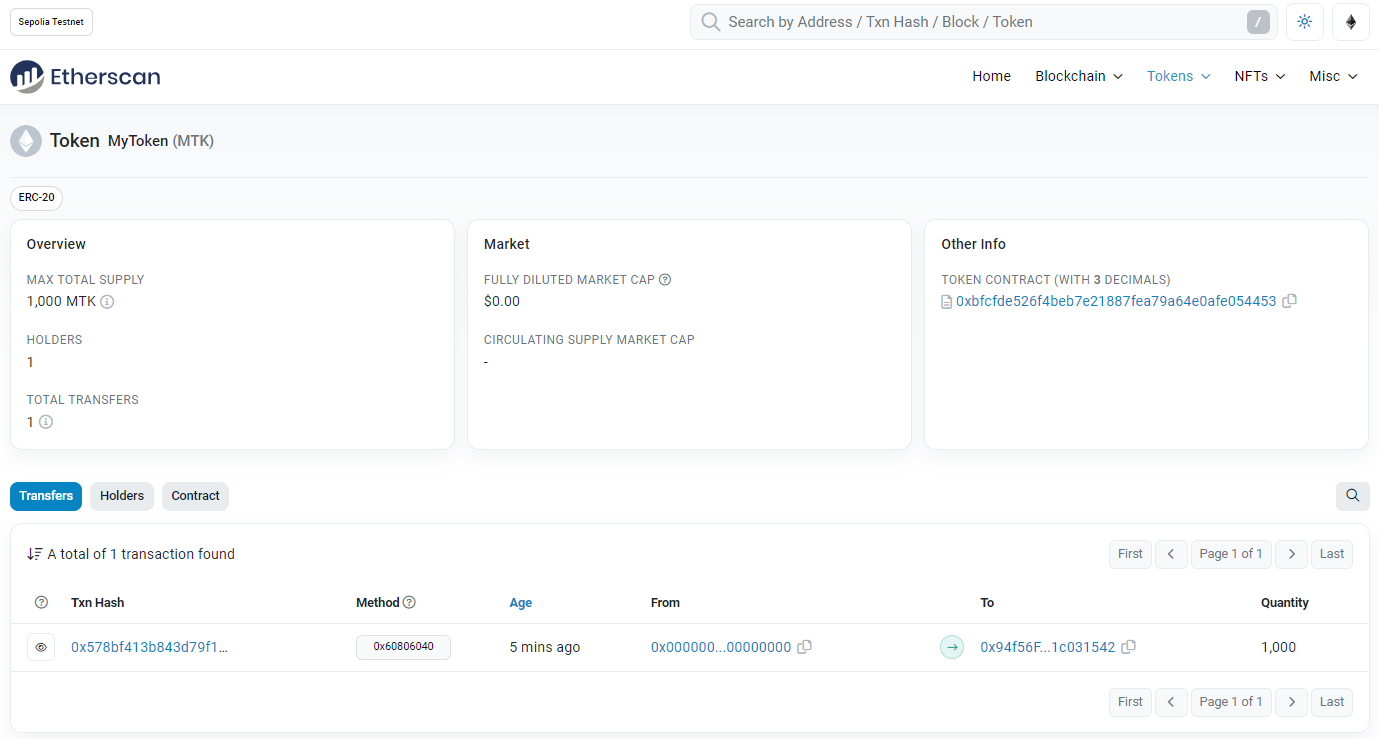Preview transaction with the eye icon

pyautogui.click(x=41, y=647)
